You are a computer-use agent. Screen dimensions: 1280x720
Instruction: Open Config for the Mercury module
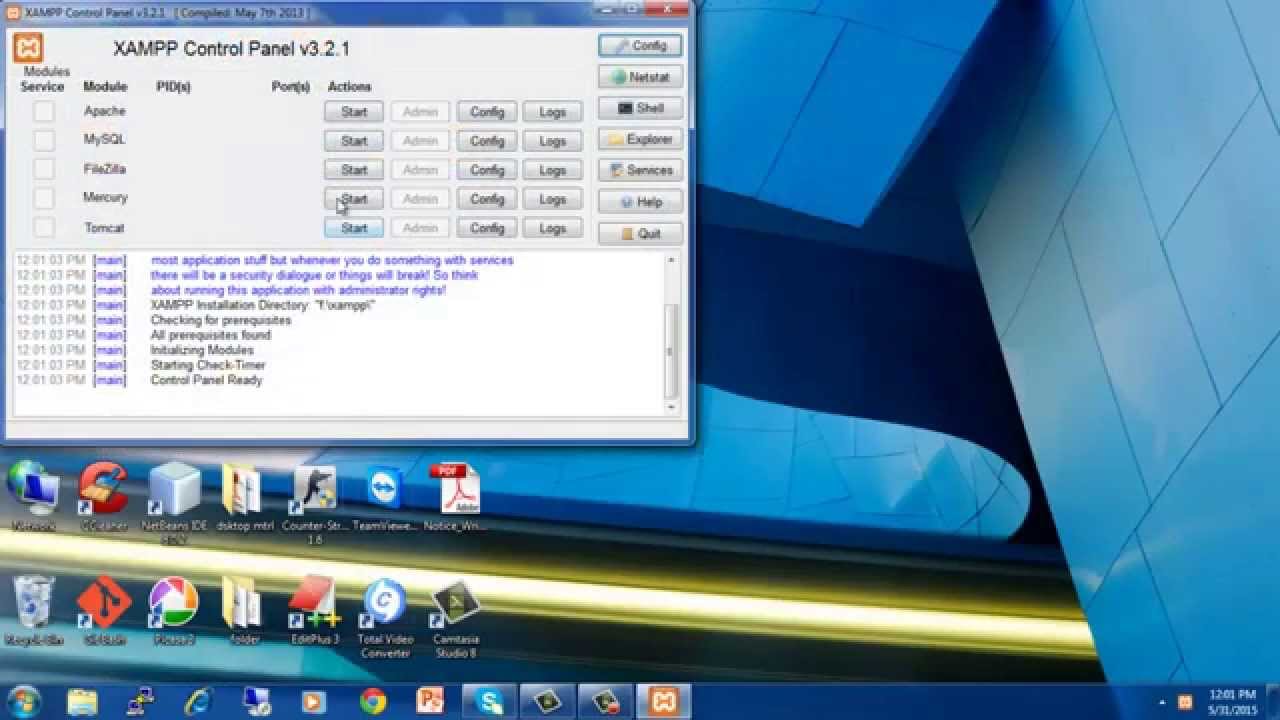pos(487,199)
